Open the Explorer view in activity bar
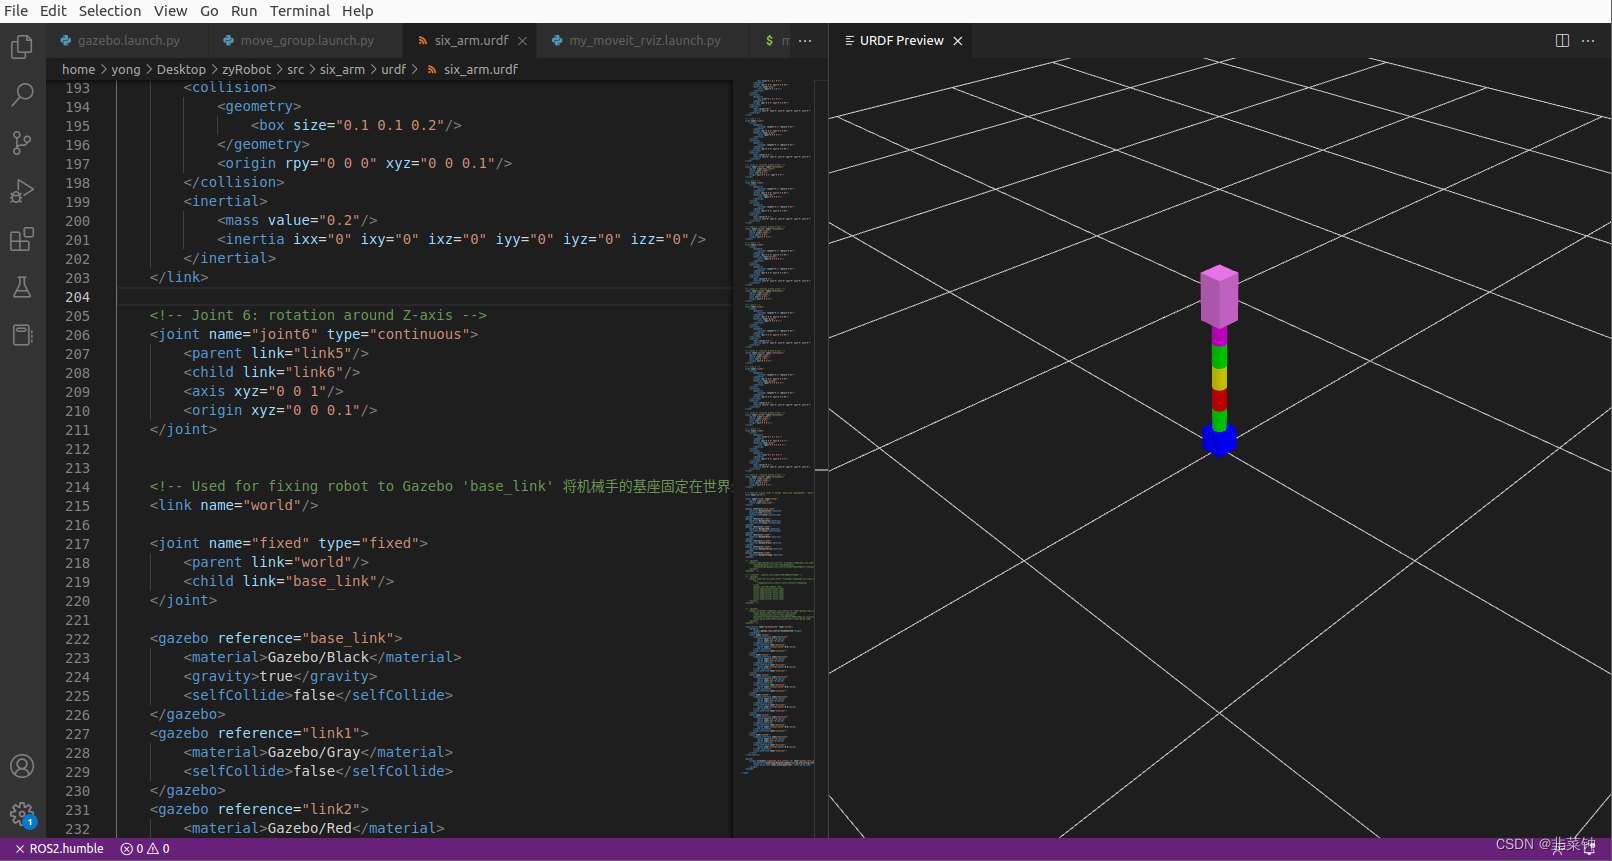This screenshot has width=1612, height=861. point(22,47)
